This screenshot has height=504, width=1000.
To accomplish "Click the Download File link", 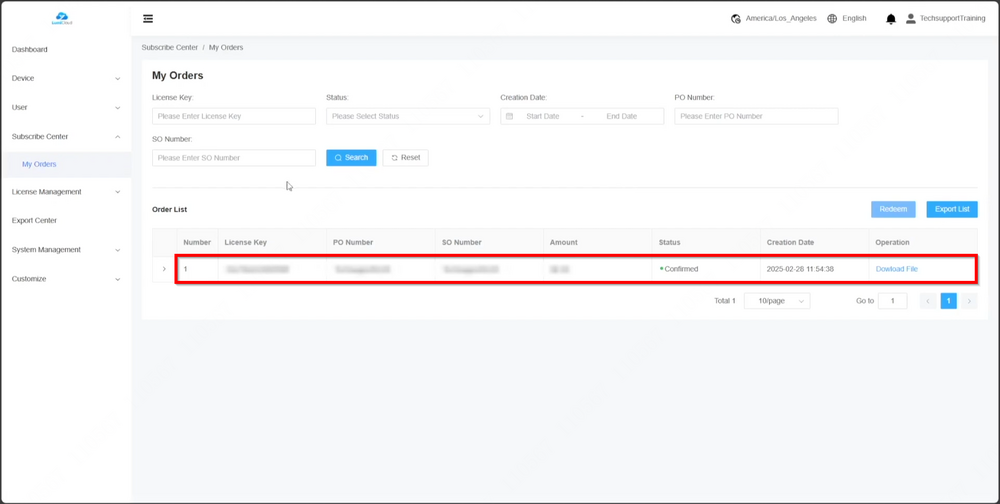I will [896, 269].
